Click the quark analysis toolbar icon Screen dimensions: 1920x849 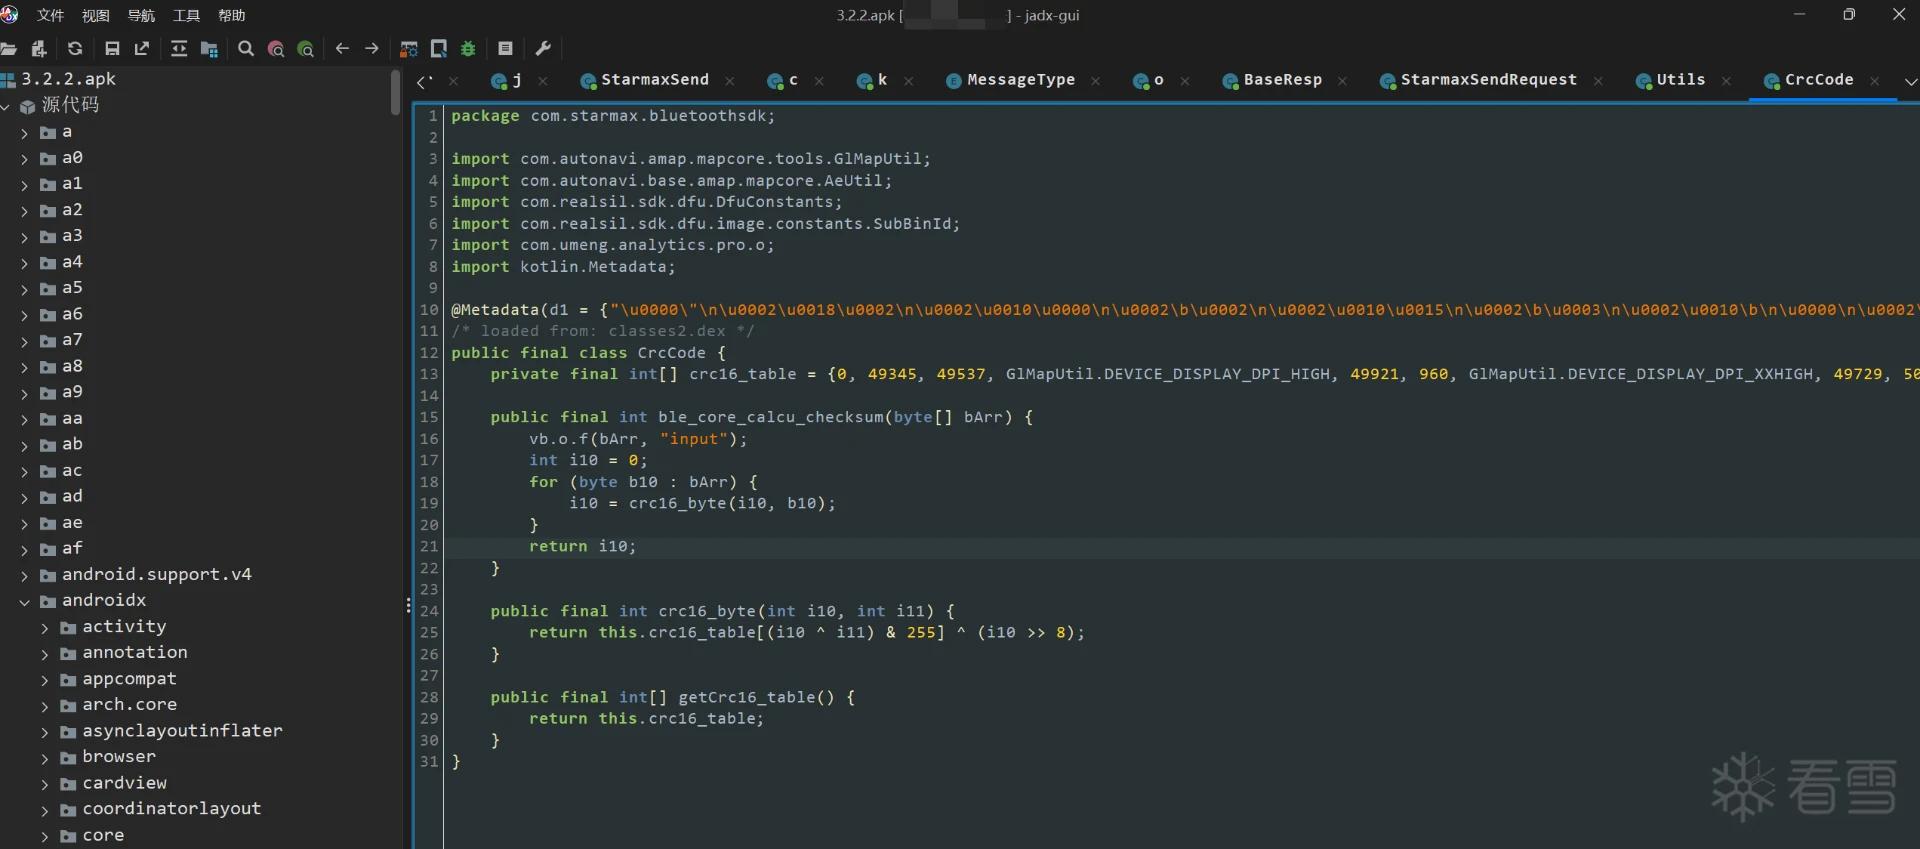pyautogui.click(x=439, y=49)
